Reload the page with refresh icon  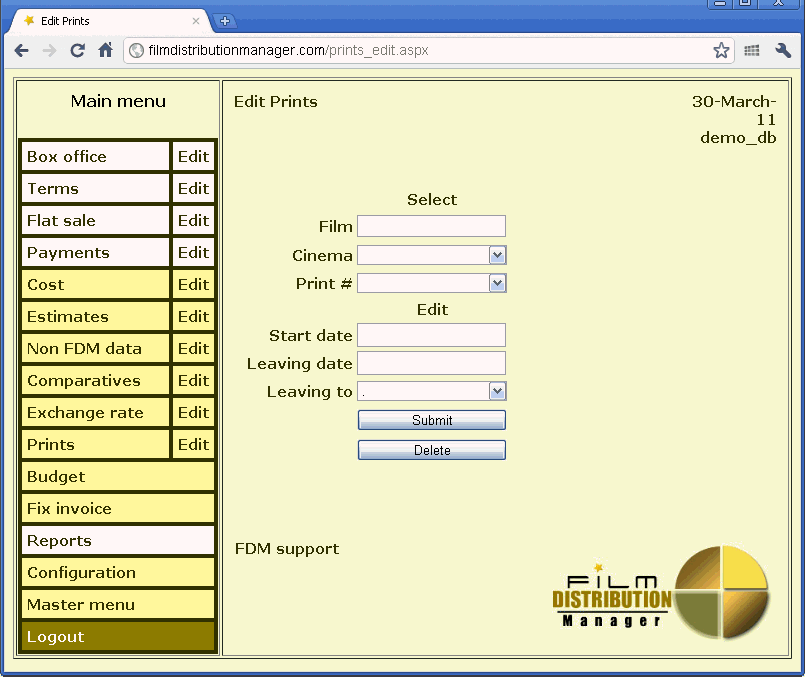point(77,50)
